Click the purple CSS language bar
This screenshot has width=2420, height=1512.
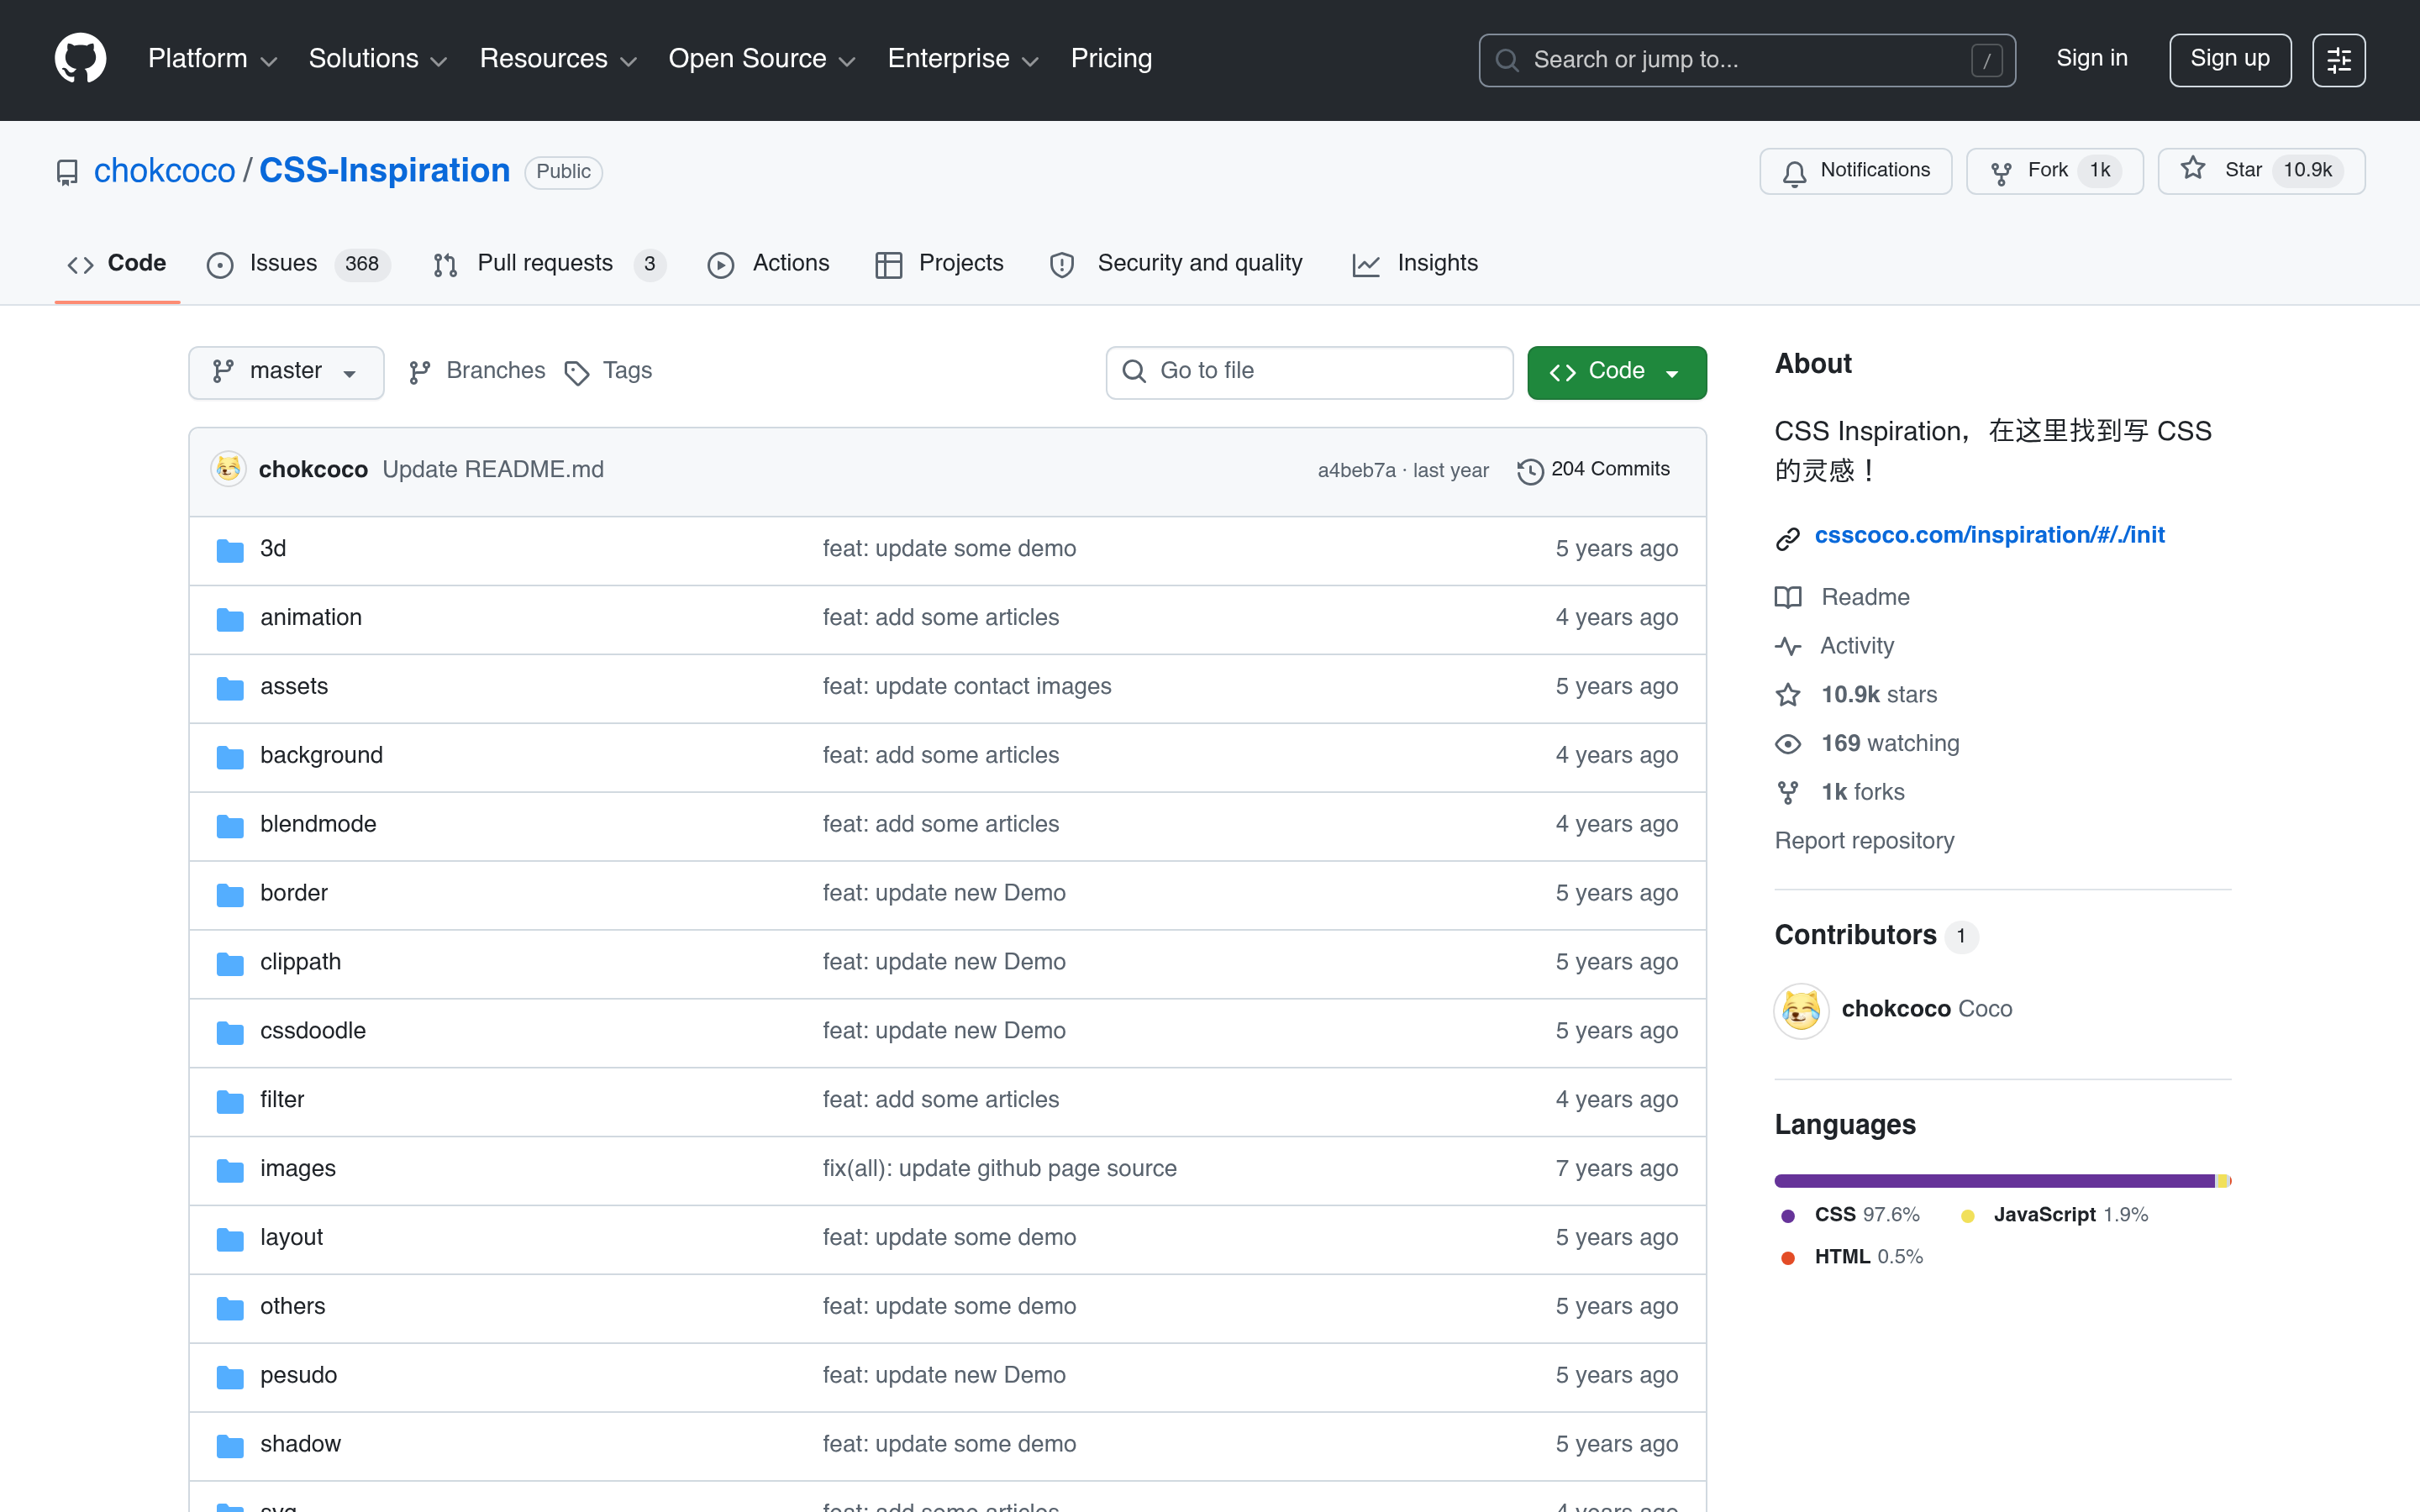[x=1994, y=1181]
